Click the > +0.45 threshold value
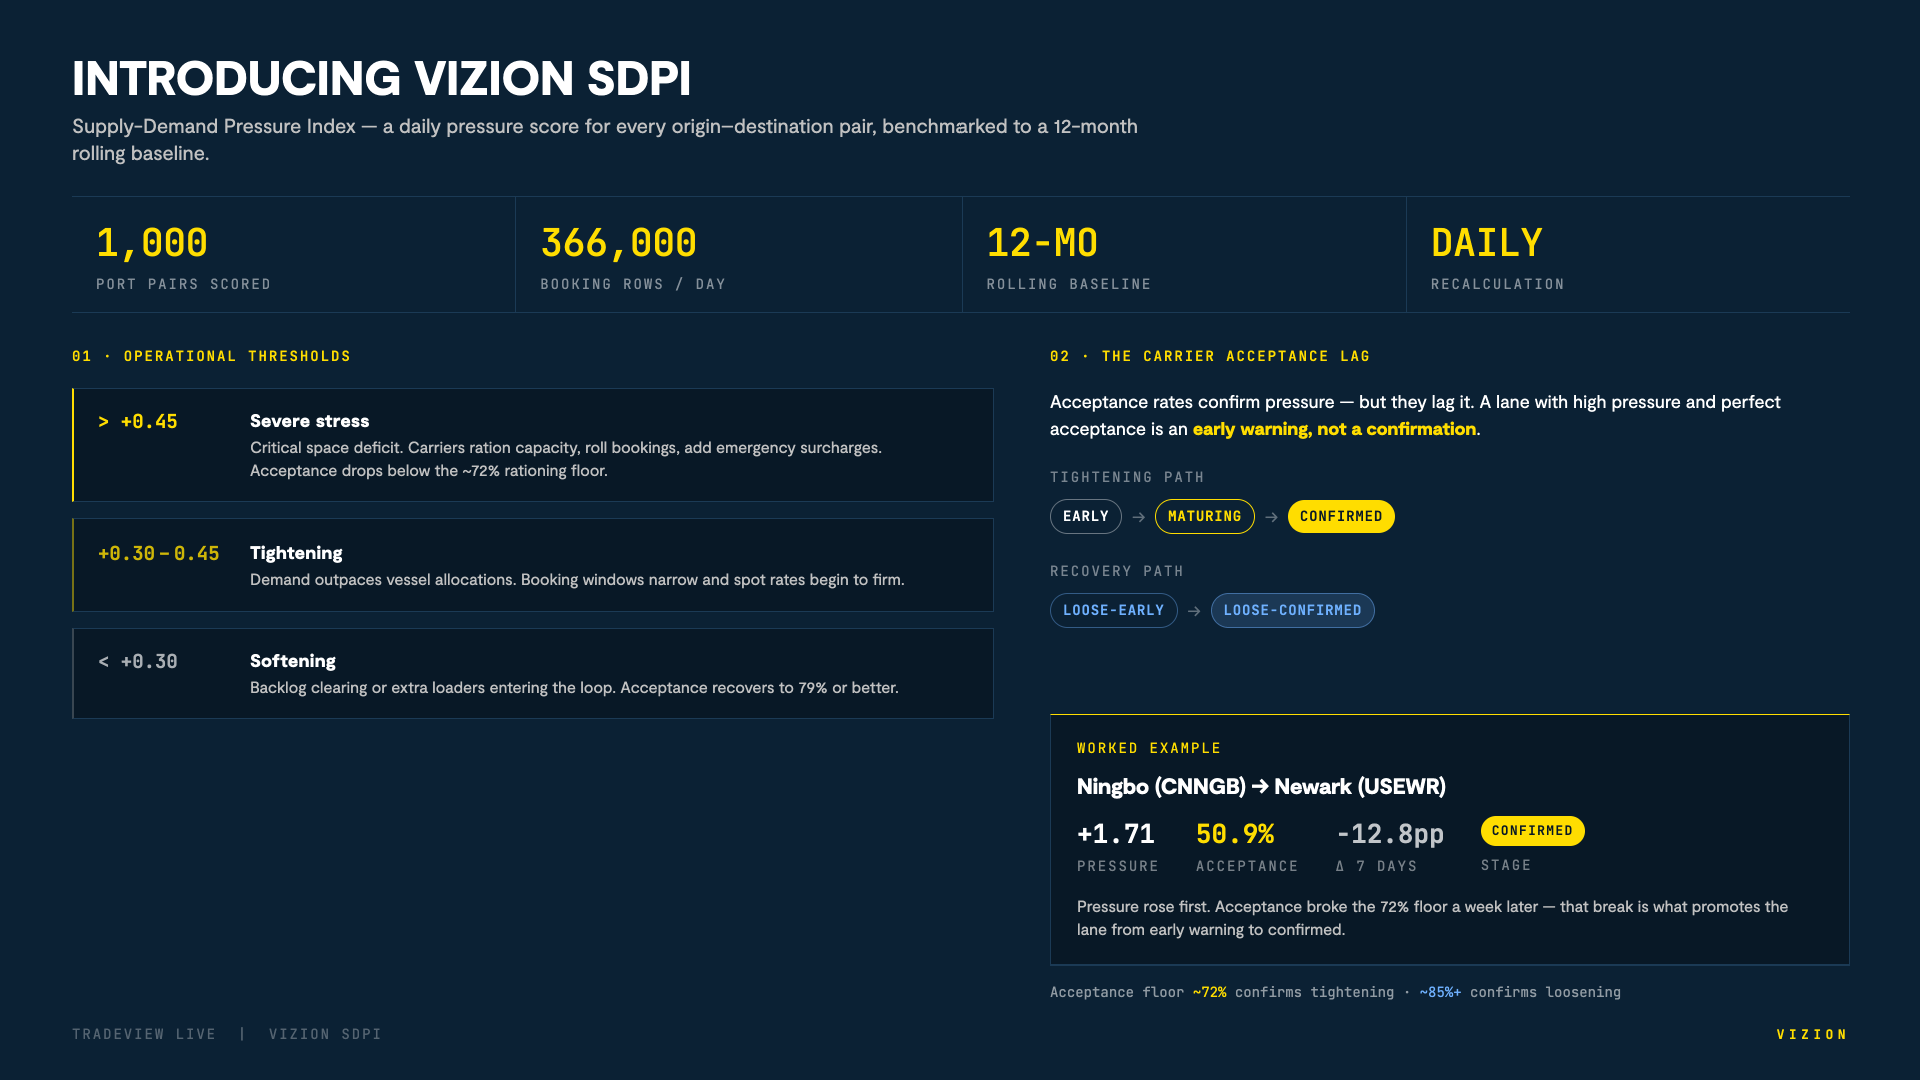The height and width of the screenshot is (1080, 1920). click(x=138, y=422)
